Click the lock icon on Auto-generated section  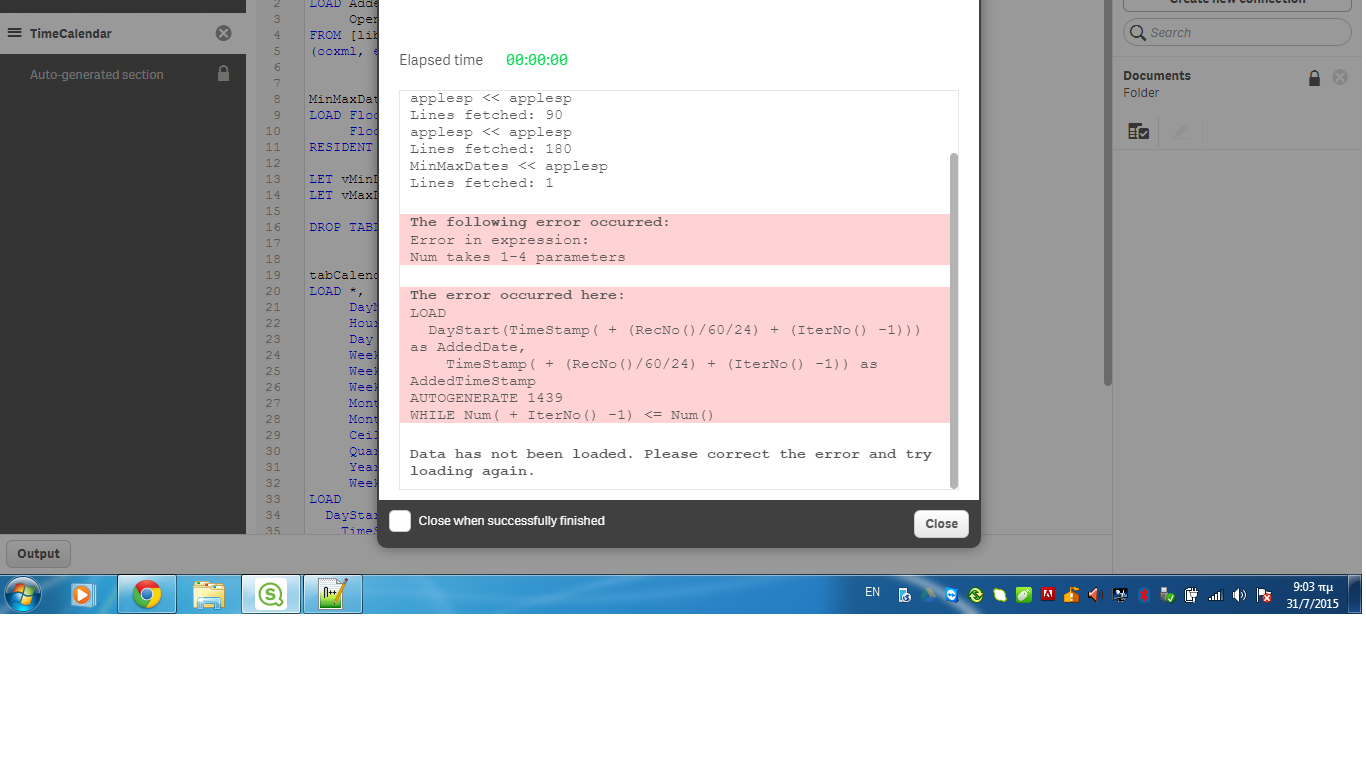[x=223, y=74]
